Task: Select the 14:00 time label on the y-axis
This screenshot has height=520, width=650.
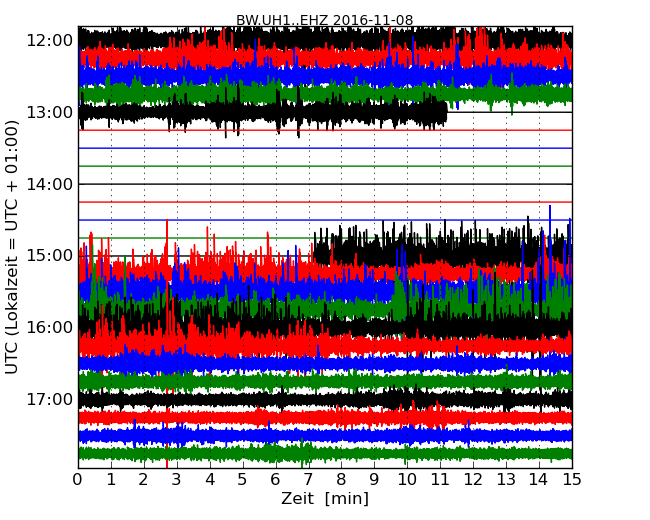Action: [x=50, y=184]
